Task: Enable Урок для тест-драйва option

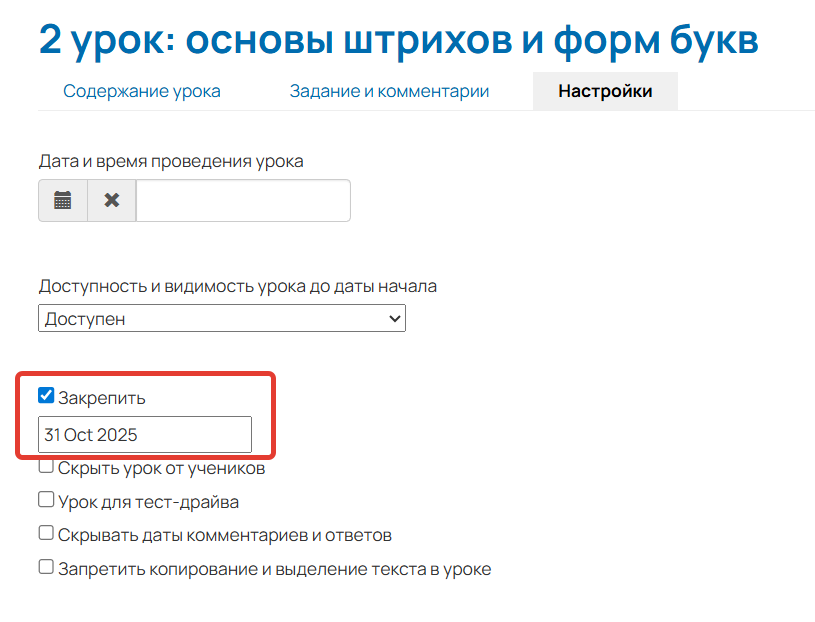Action: click(x=45, y=499)
